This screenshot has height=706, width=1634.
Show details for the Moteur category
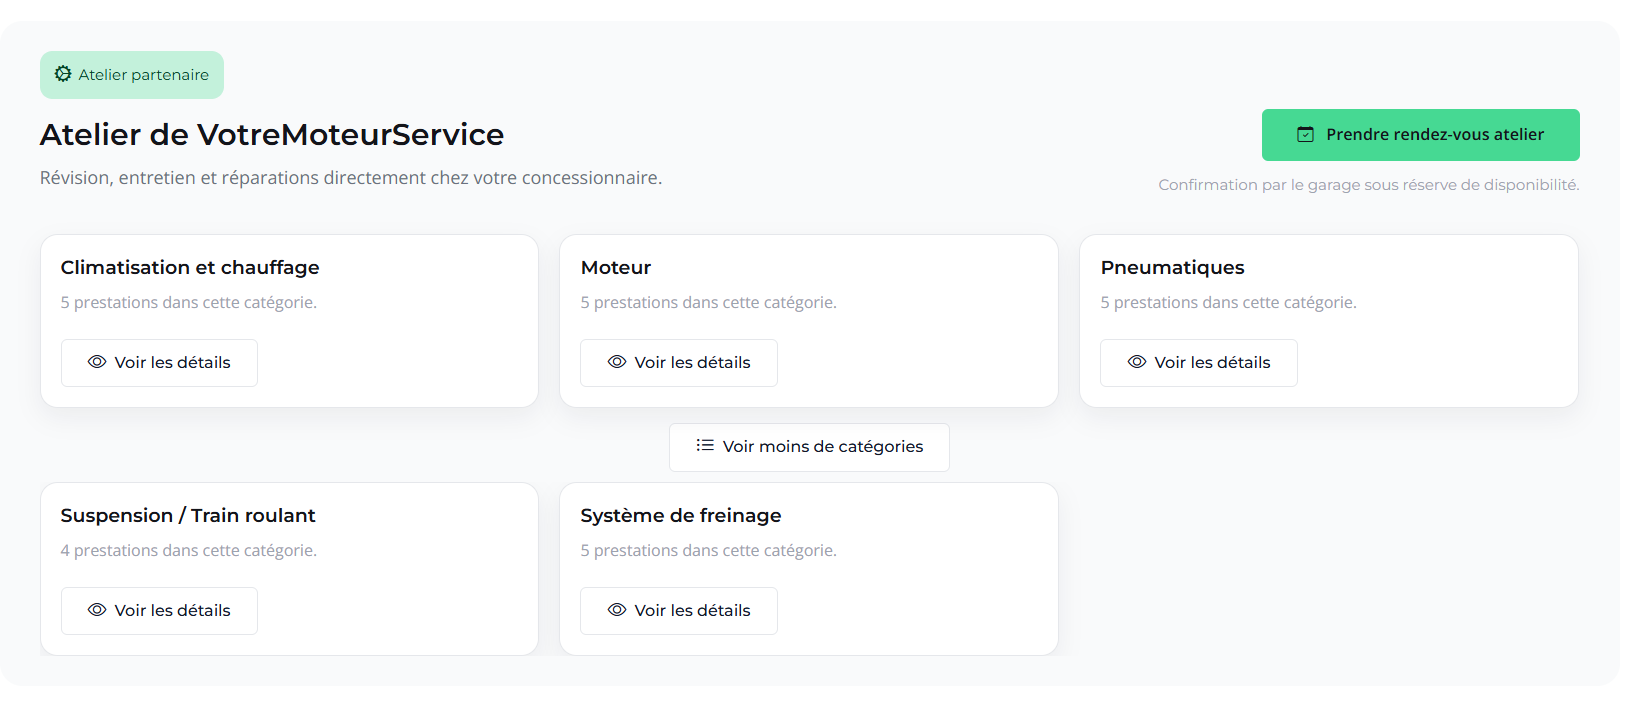[678, 362]
